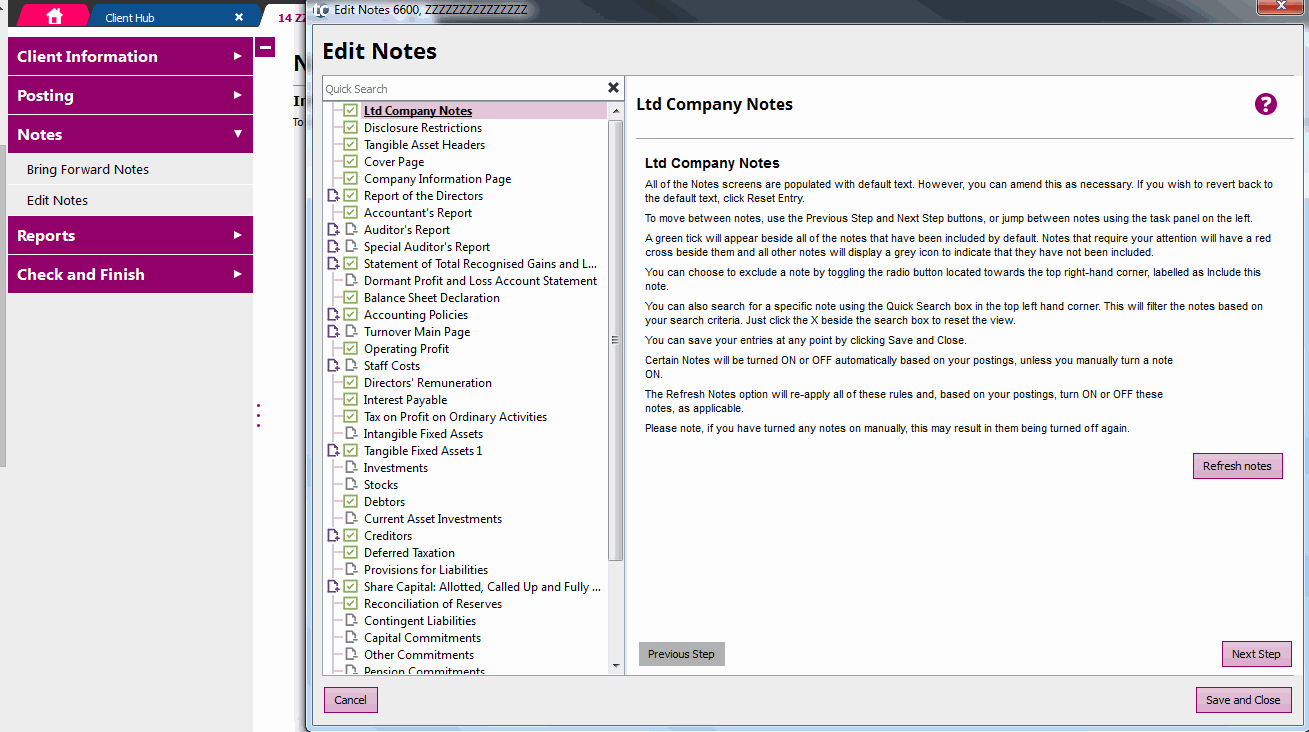1309x732 pixels.
Task: Toggle the green tick beside Cover Page
Action: click(350, 162)
